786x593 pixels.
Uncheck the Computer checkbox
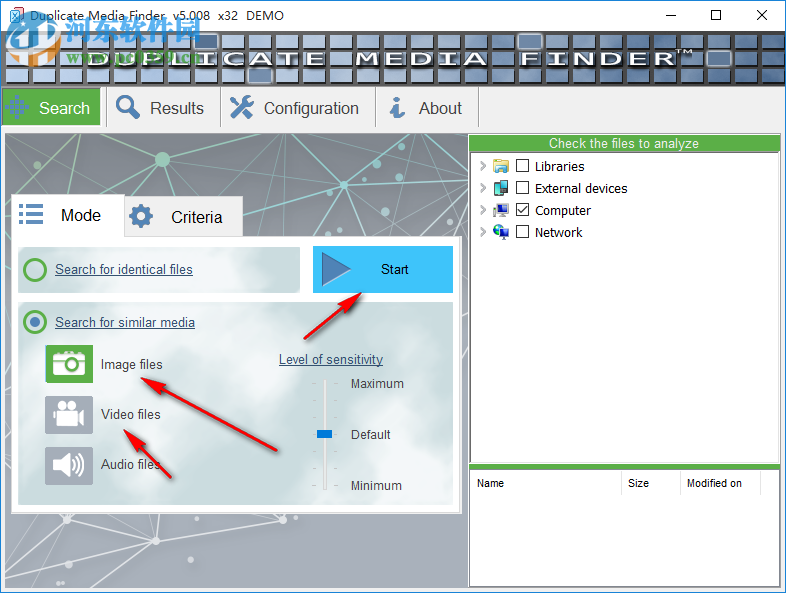click(x=522, y=210)
